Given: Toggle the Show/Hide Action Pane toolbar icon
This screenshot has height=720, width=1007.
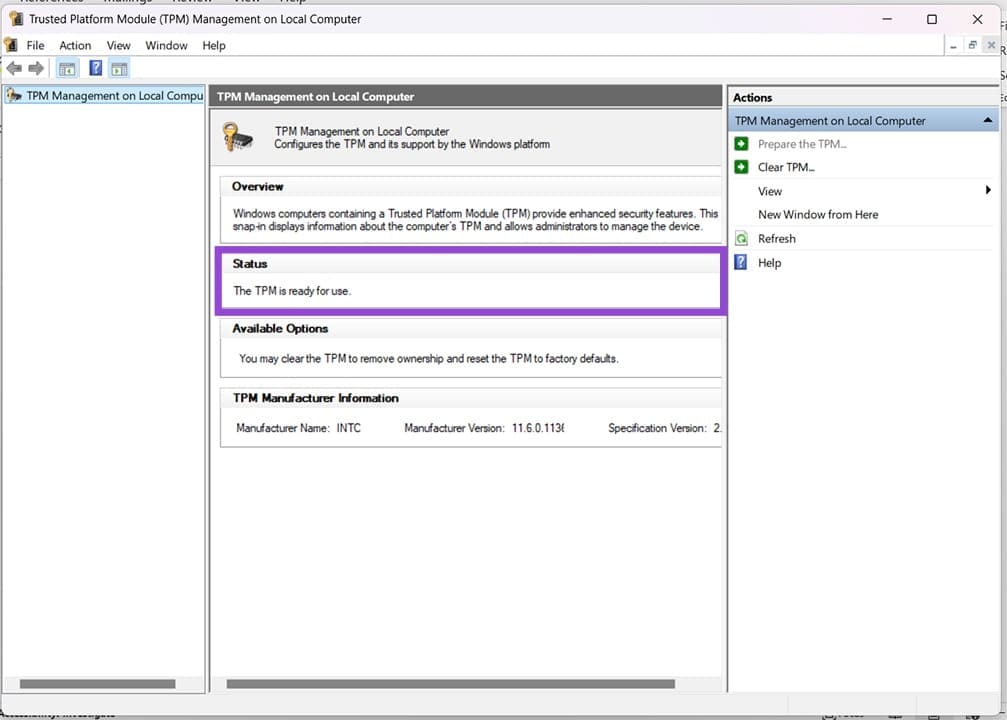Looking at the screenshot, I should [x=119, y=68].
